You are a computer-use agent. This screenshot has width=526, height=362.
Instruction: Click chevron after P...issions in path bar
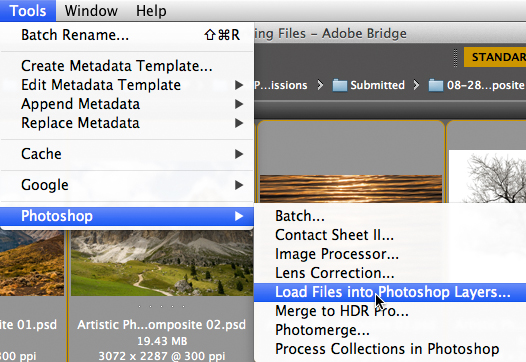pos(320,85)
